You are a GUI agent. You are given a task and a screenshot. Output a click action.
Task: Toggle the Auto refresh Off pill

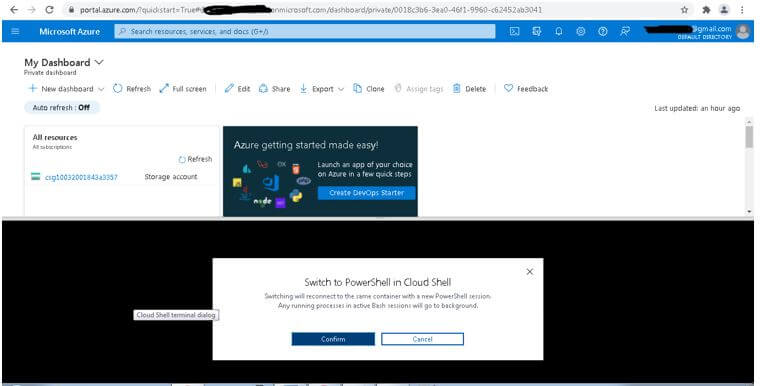tap(62, 108)
